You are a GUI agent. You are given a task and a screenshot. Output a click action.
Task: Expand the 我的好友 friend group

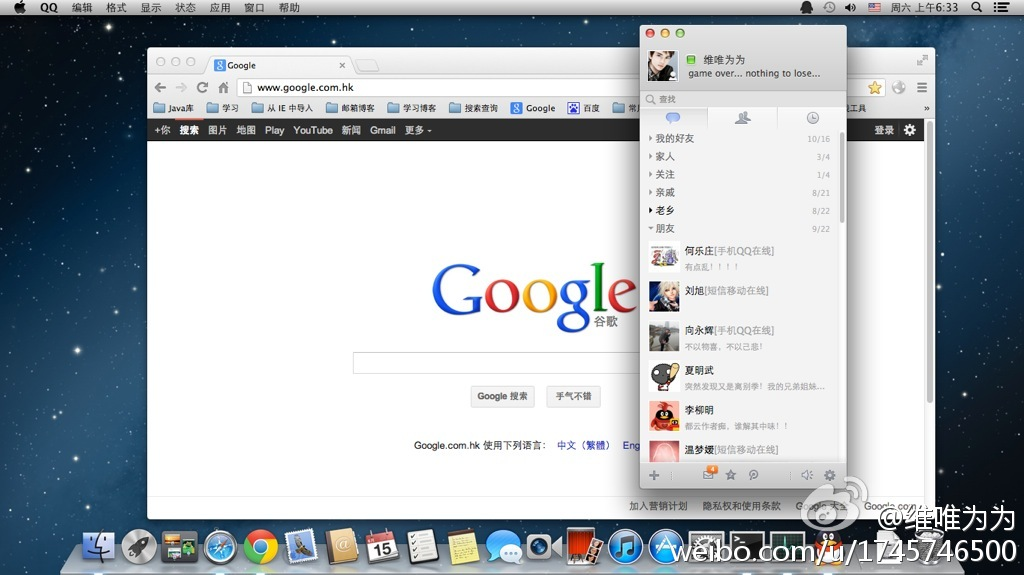(674, 139)
